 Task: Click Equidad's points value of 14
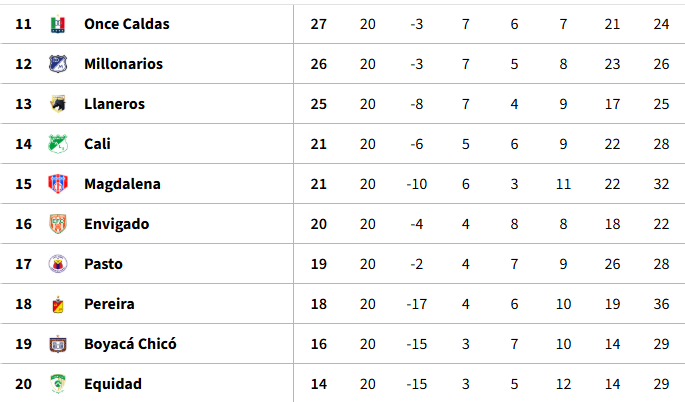point(319,384)
